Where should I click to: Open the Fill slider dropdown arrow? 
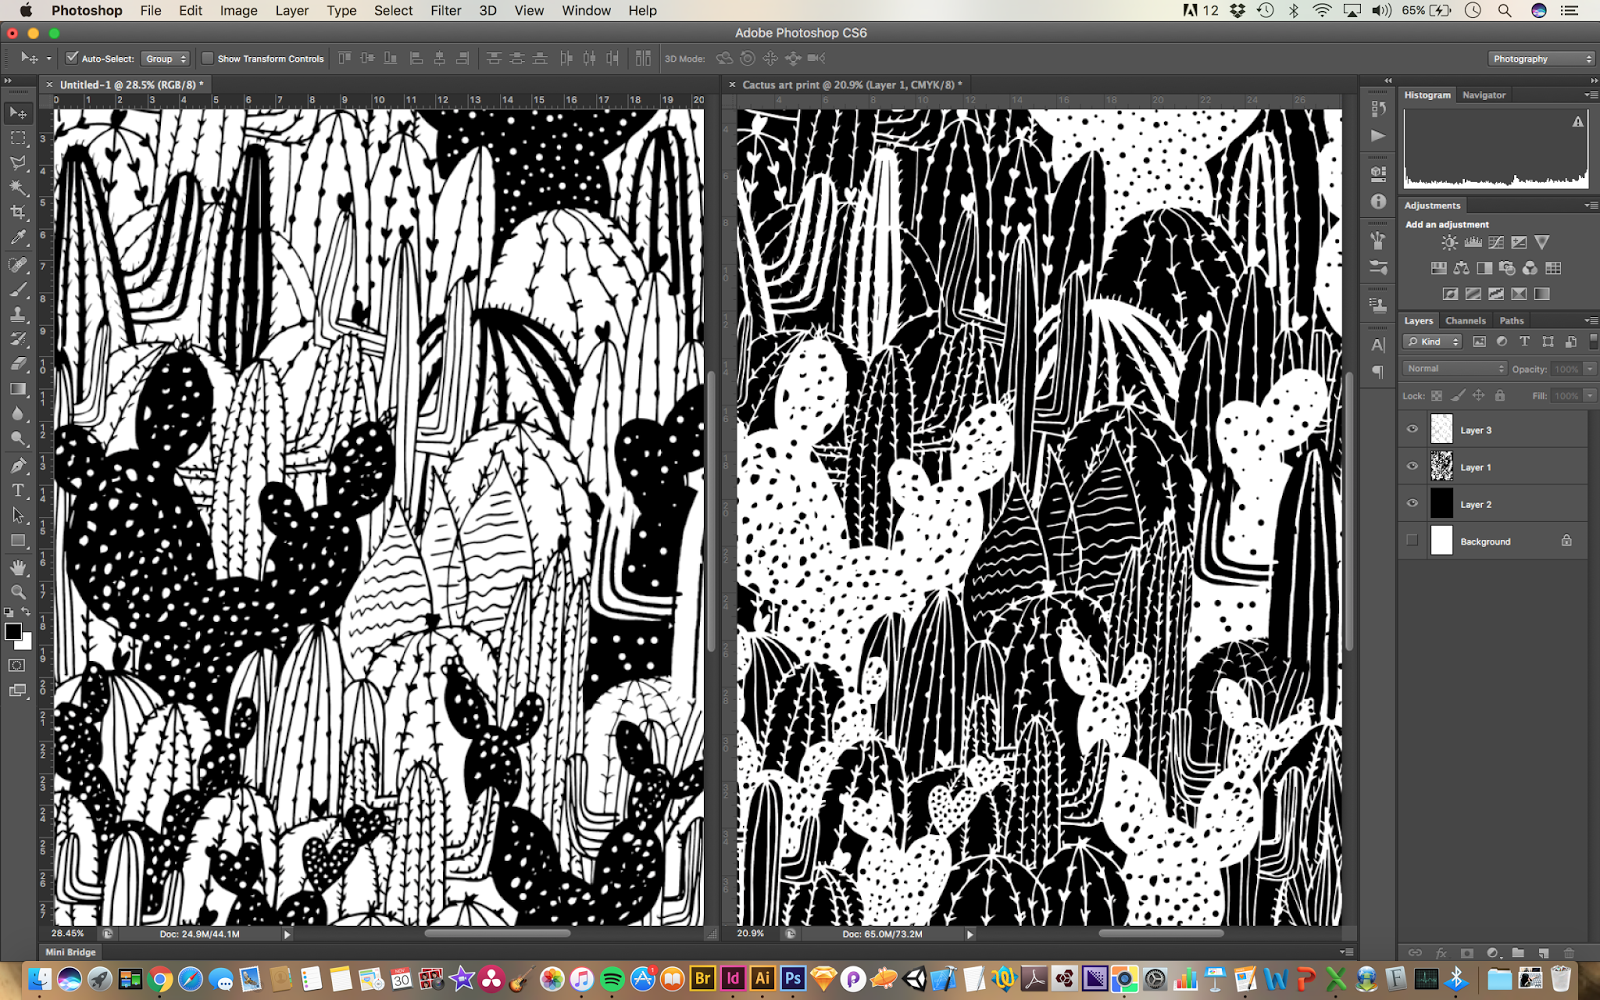click(x=1590, y=396)
